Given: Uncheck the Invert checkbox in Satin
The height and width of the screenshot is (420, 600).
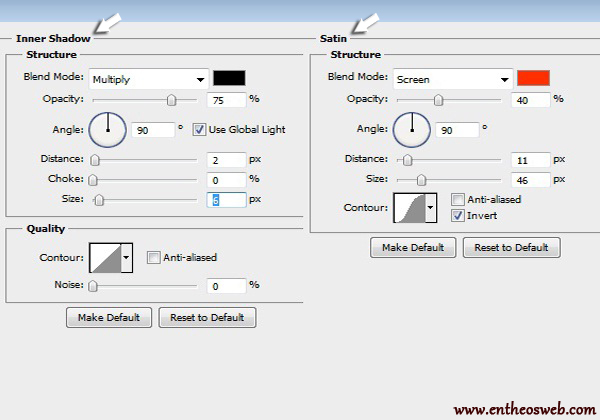Looking at the screenshot, I should 458,215.
